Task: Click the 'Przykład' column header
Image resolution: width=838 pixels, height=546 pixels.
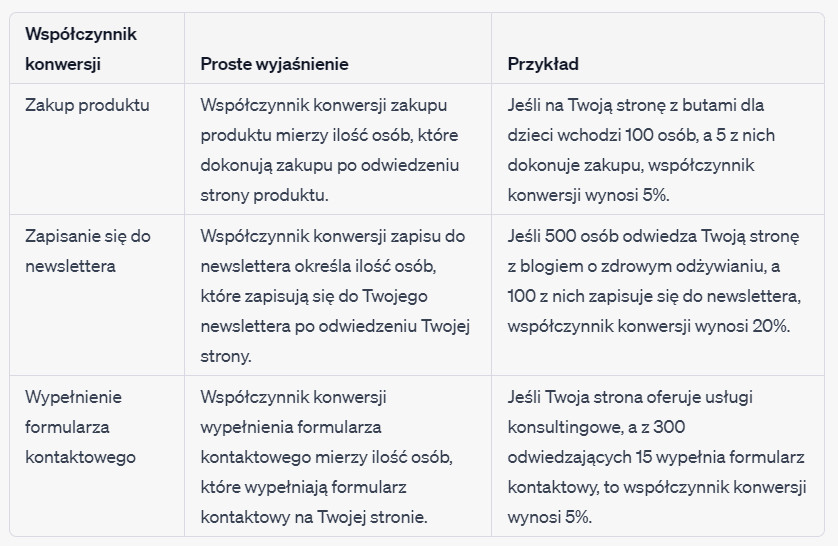Action: 543,64
